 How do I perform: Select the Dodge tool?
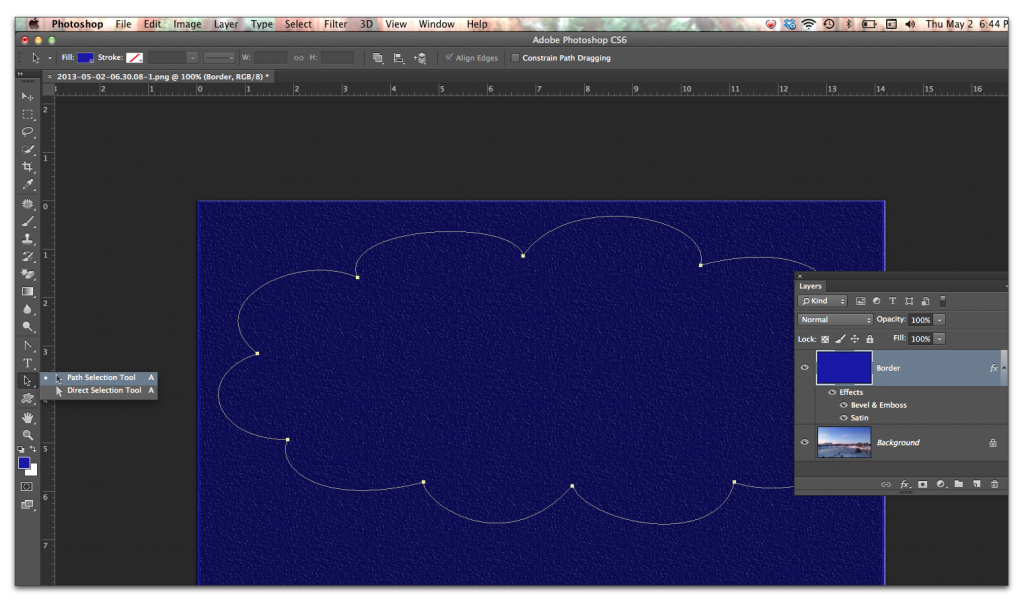coord(27,327)
